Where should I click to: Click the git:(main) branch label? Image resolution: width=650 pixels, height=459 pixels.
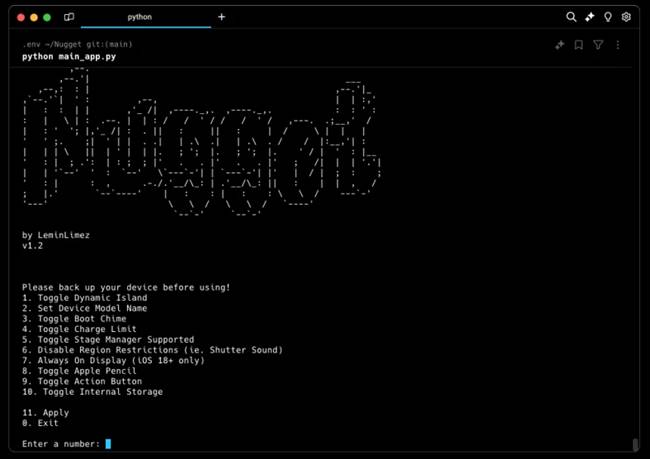(x=110, y=44)
